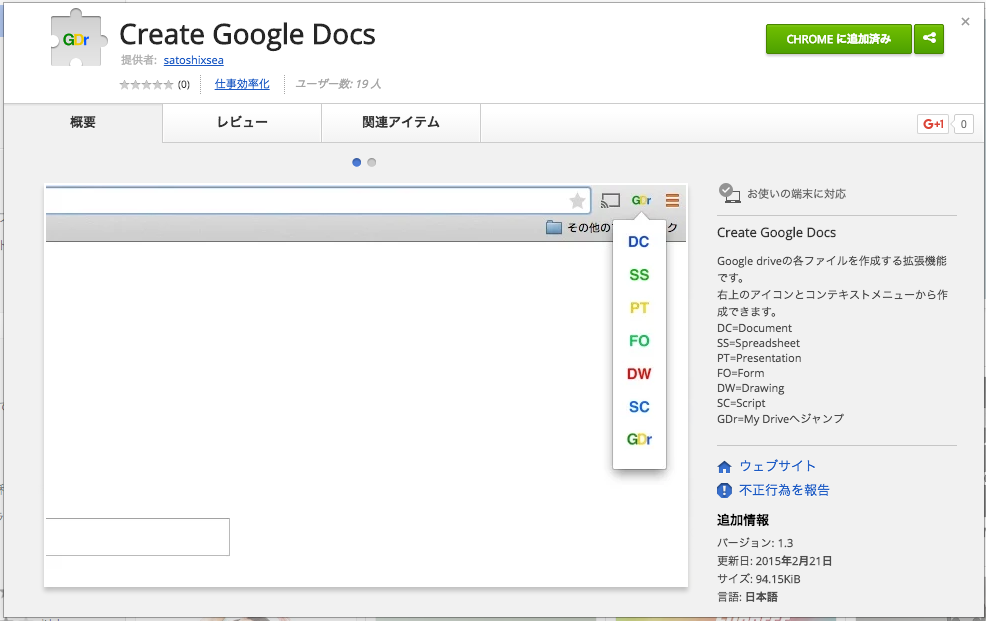Click the cast icon in screenshot toolbar
The height and width of the screenshot is (621, 986).
click(x=610, y=201)
